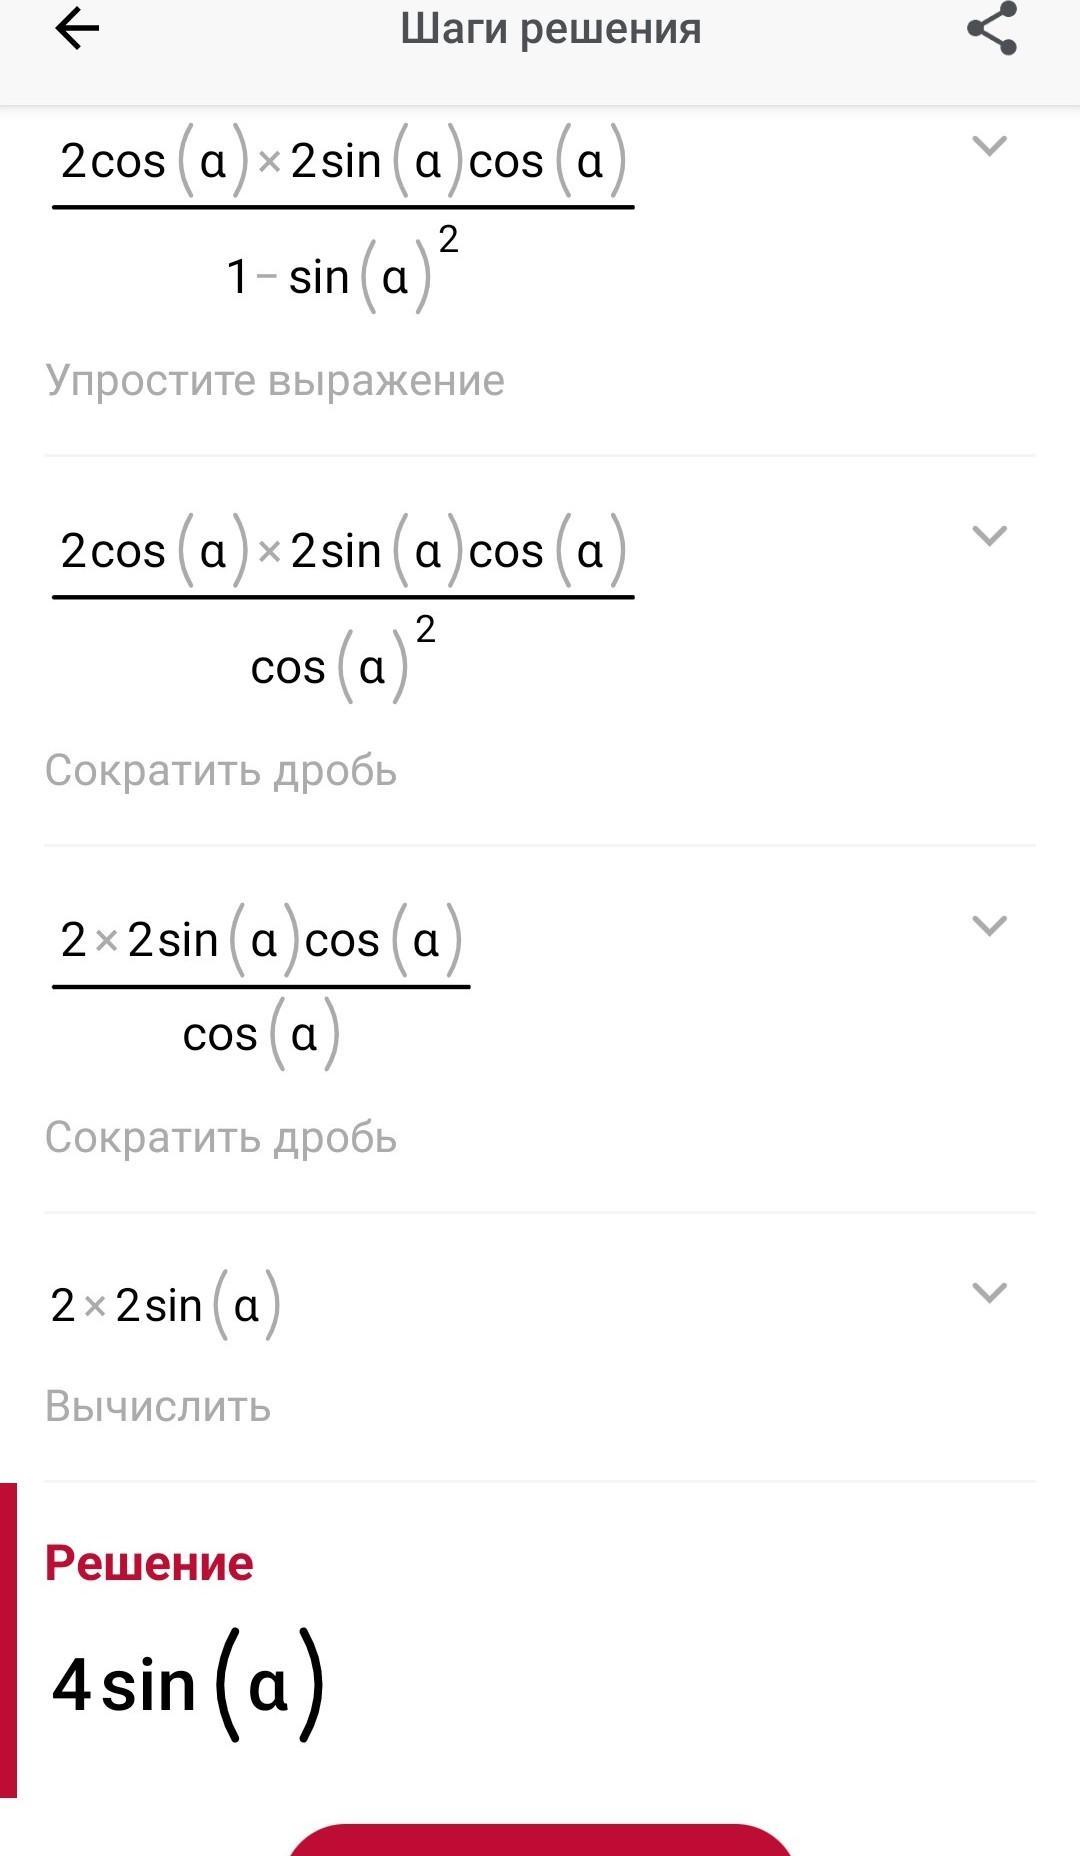Tap the share icon in the header
The height and width of the screenshot is (1856, 1080).
point(991,29)
